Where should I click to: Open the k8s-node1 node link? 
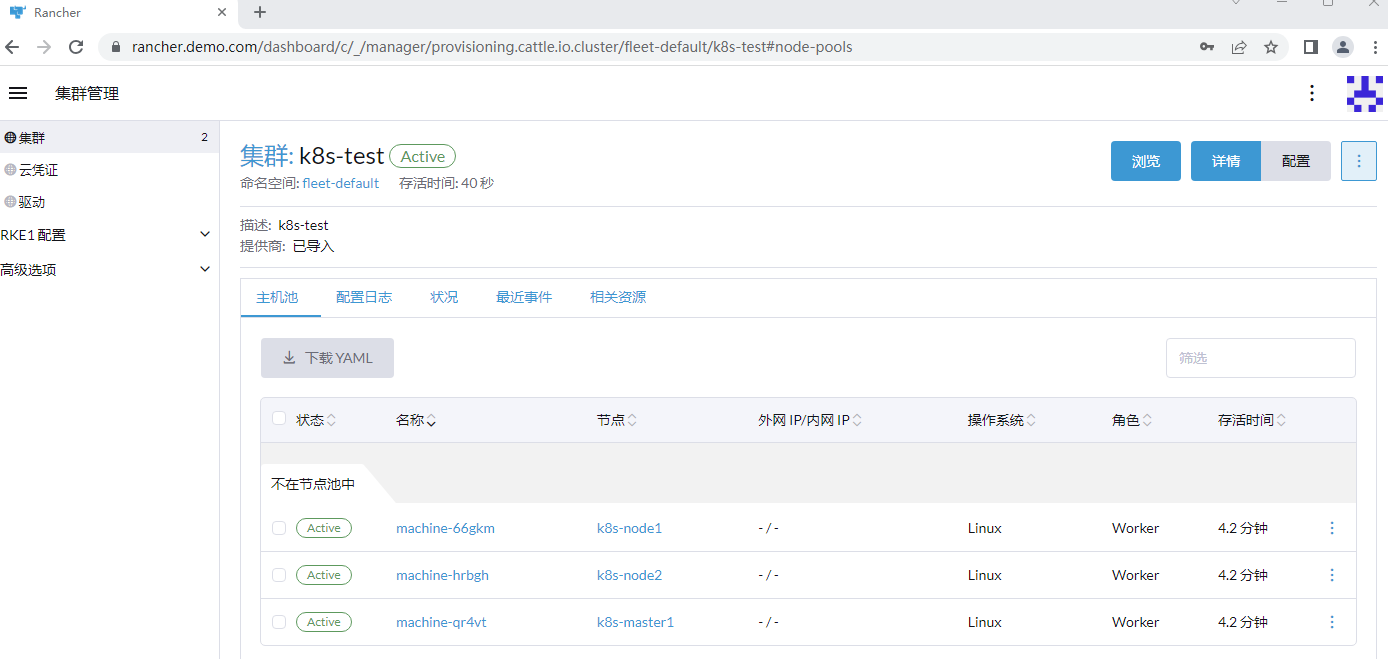coord(629,528)
